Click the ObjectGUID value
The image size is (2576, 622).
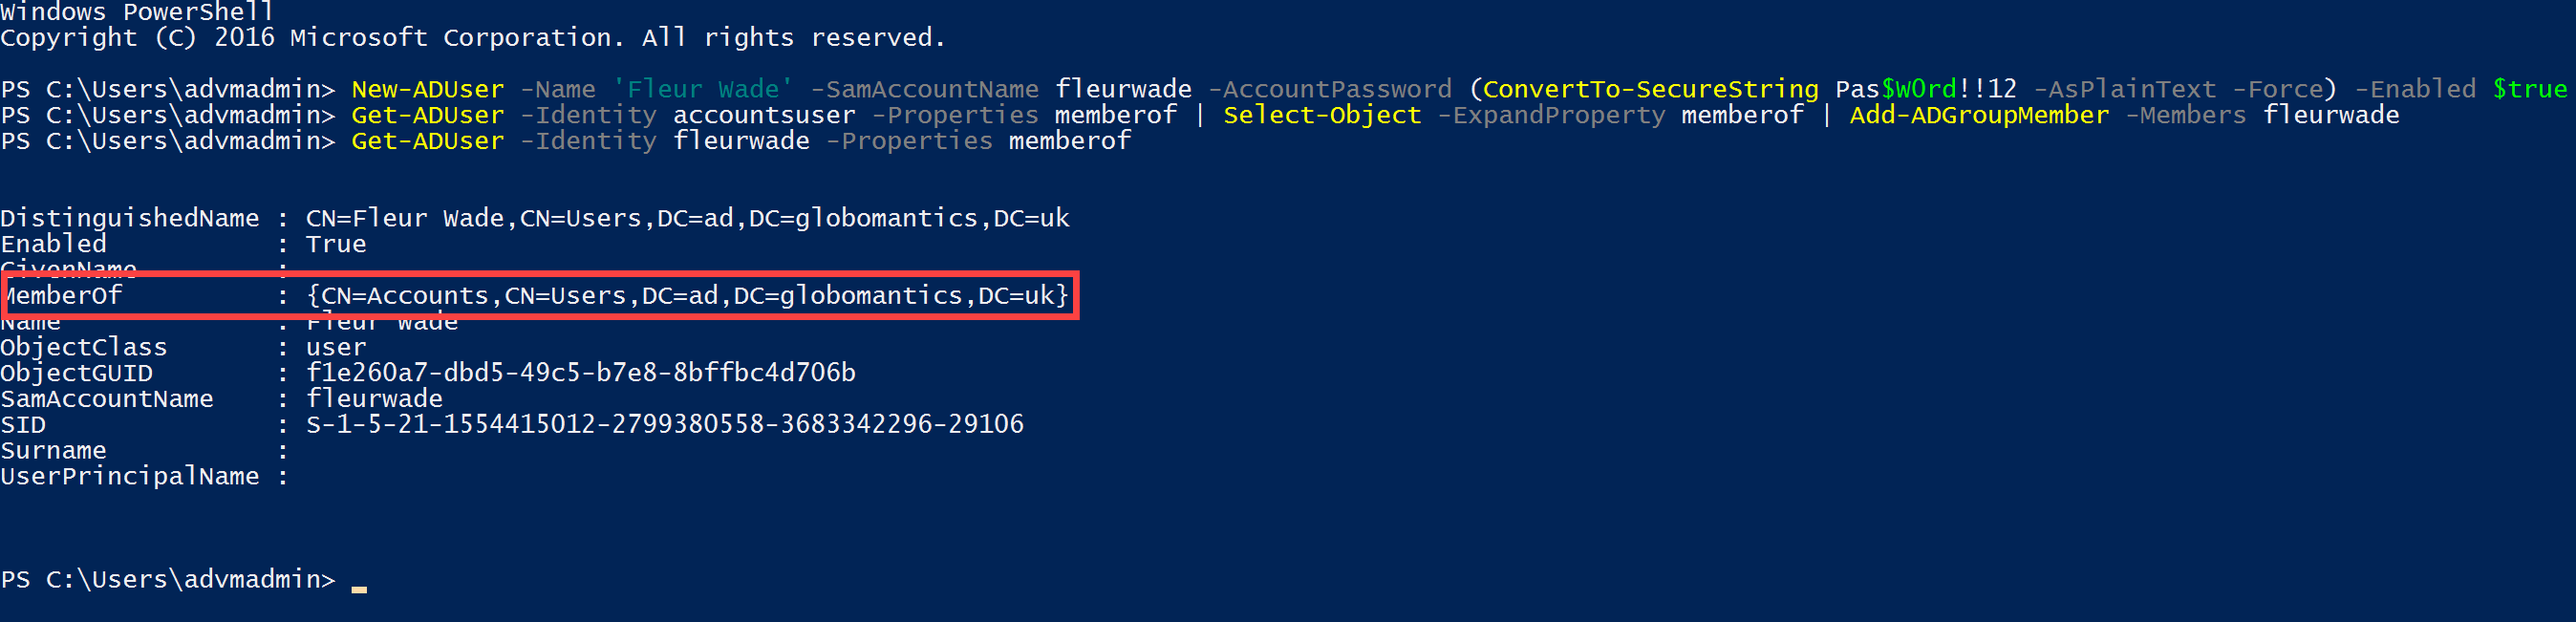click(x=580, y=373)
